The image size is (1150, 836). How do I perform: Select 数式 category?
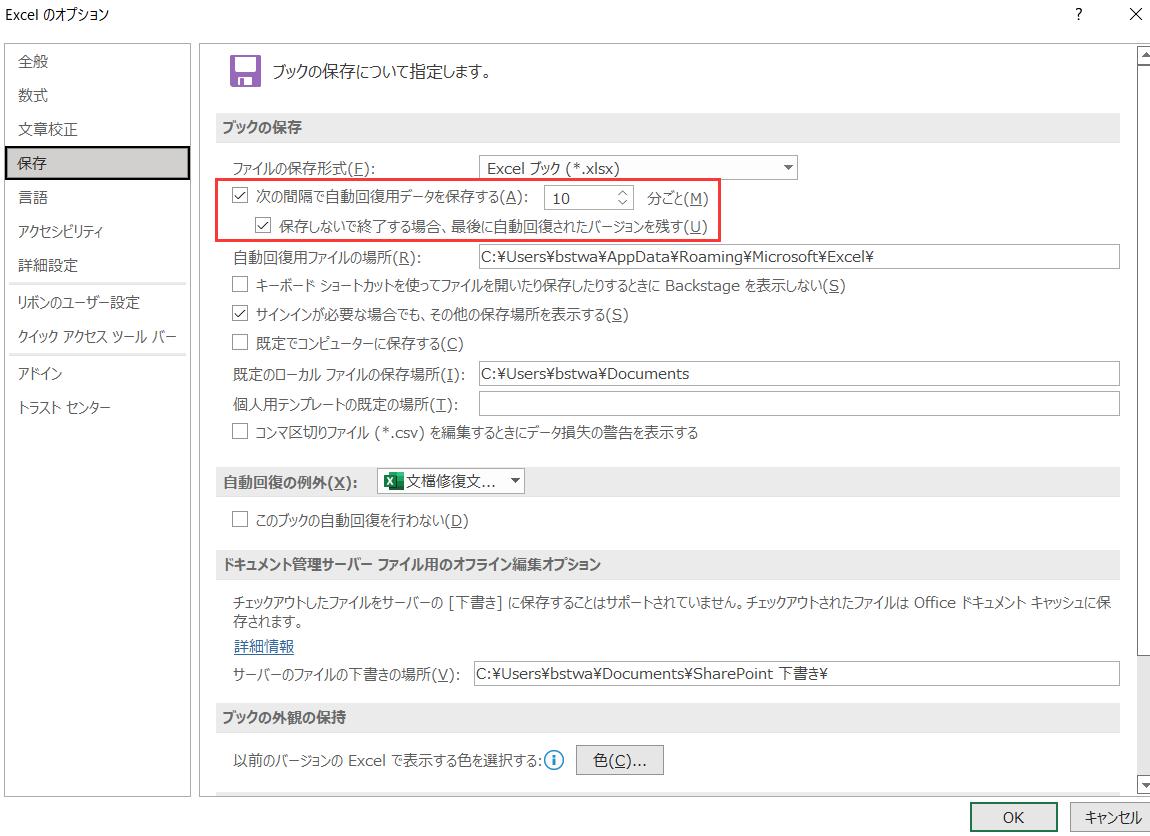point(97,95)
